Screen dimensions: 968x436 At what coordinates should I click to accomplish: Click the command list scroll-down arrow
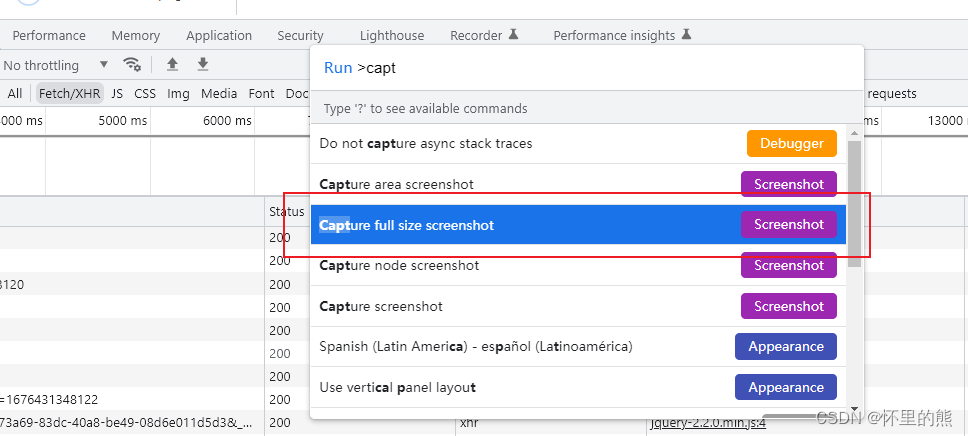click(x=854, y=408)
